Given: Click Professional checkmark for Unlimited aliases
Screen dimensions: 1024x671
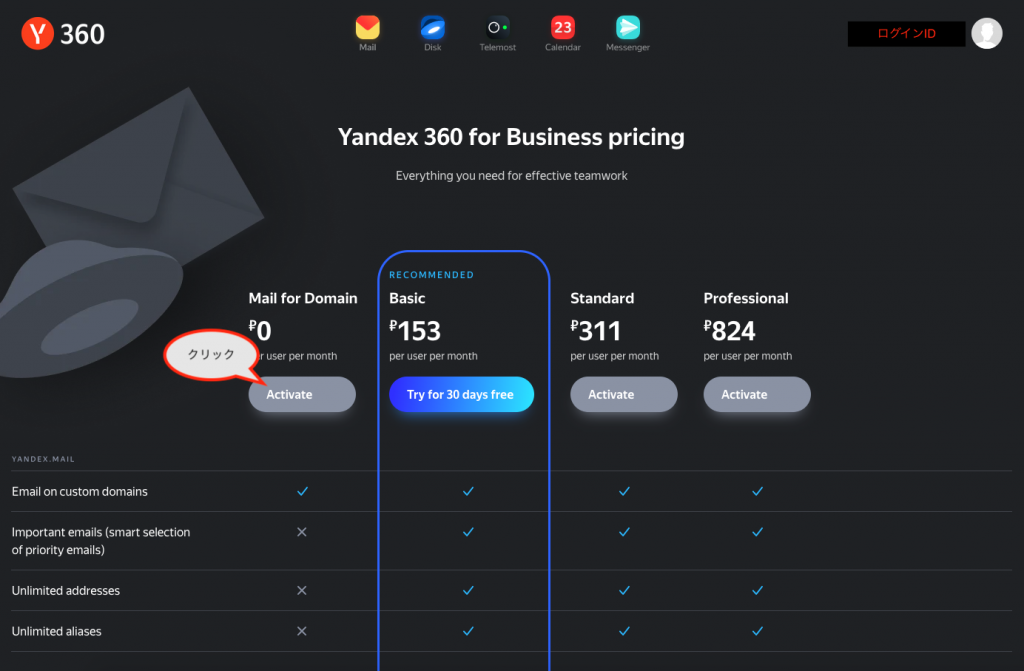Looking at the screenshot, I should tap(758, 631).
